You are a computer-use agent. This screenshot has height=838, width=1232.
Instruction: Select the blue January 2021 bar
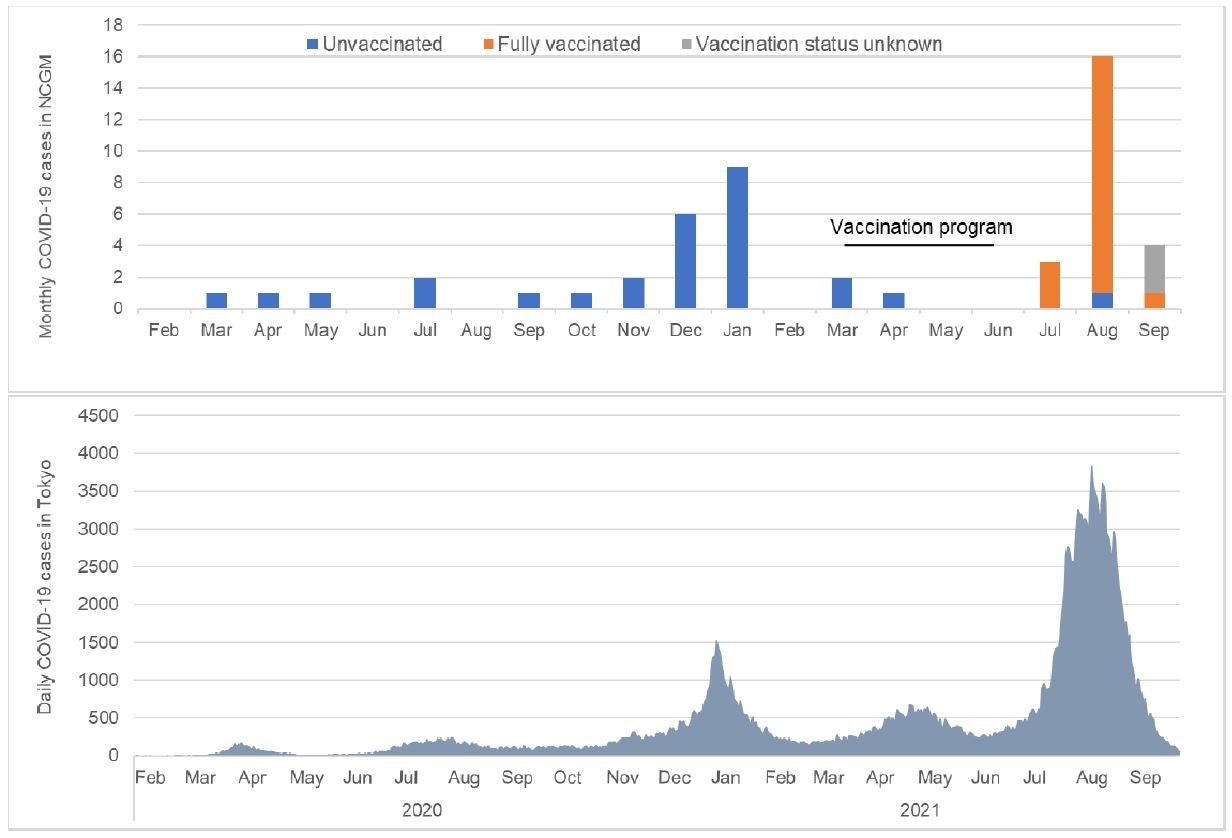point(738,240)
